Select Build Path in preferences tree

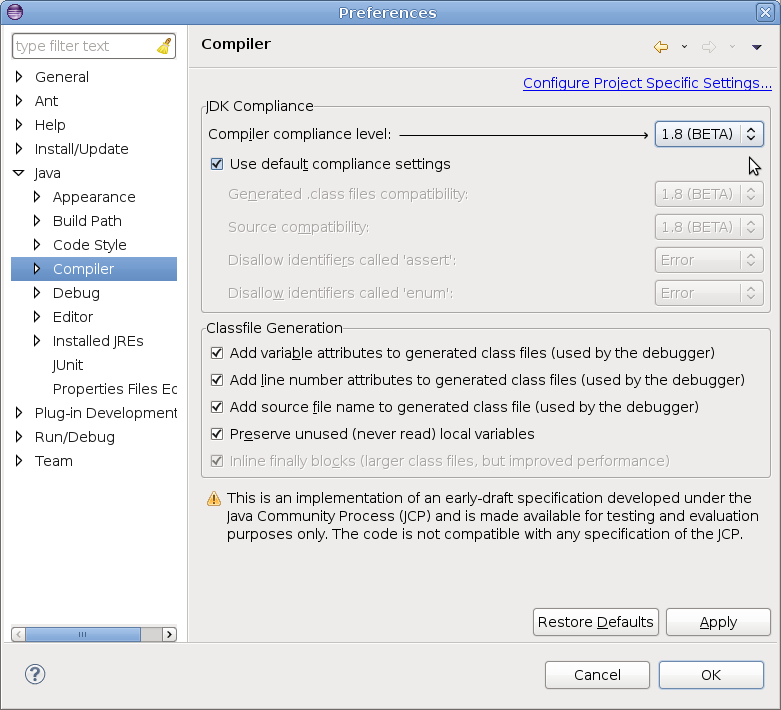tap(87, 221)
